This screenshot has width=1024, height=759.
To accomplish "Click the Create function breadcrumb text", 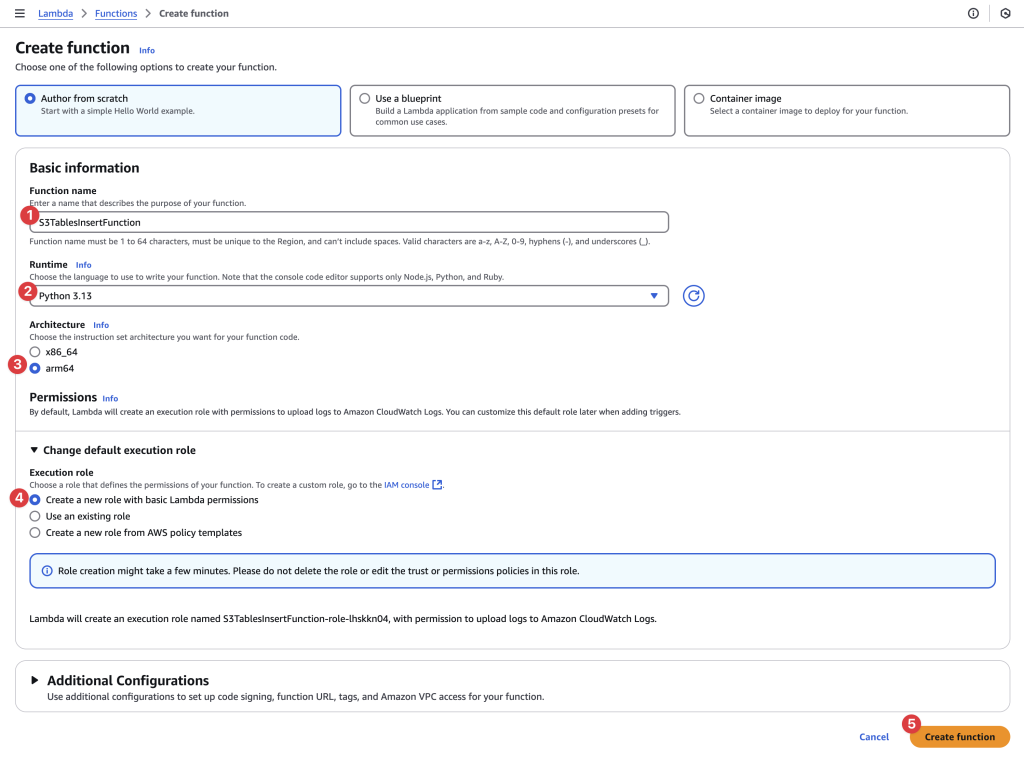I will click(194, 13).
